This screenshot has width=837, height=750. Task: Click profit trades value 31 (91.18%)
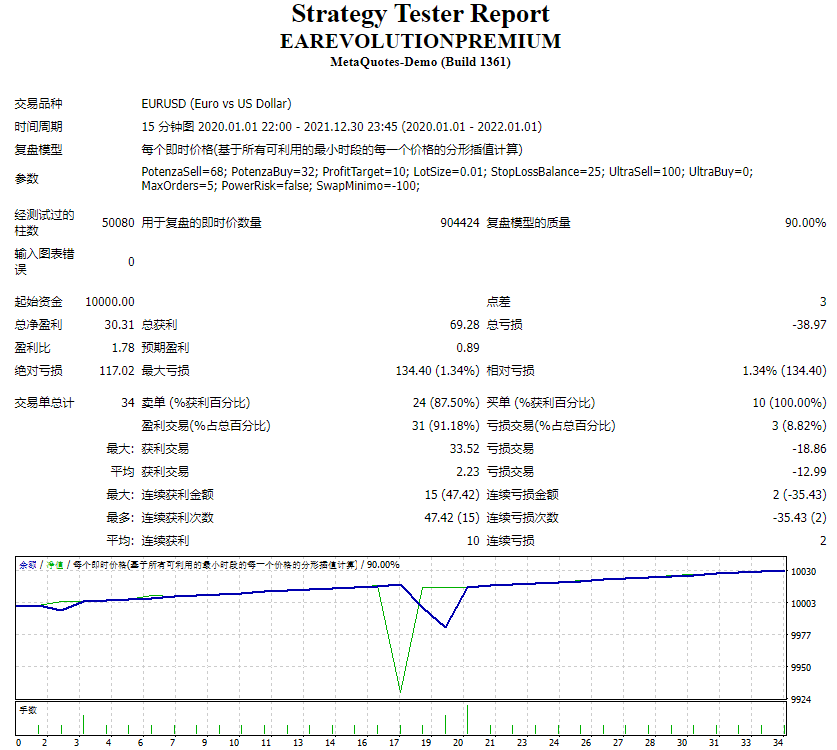click(445, 425)
